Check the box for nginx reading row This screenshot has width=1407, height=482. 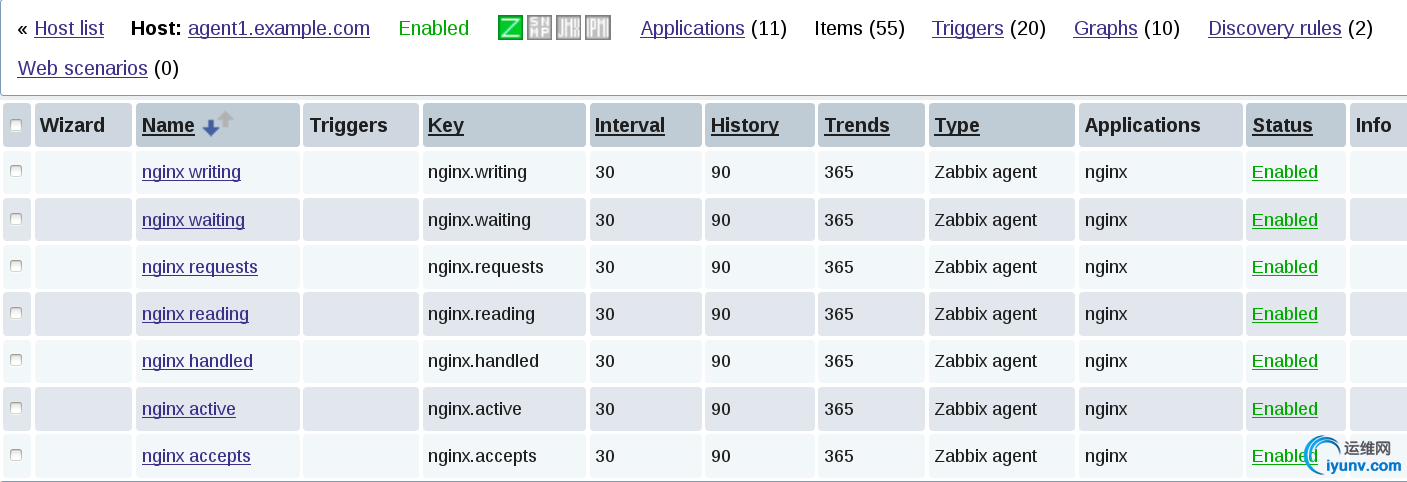(16, 313)
